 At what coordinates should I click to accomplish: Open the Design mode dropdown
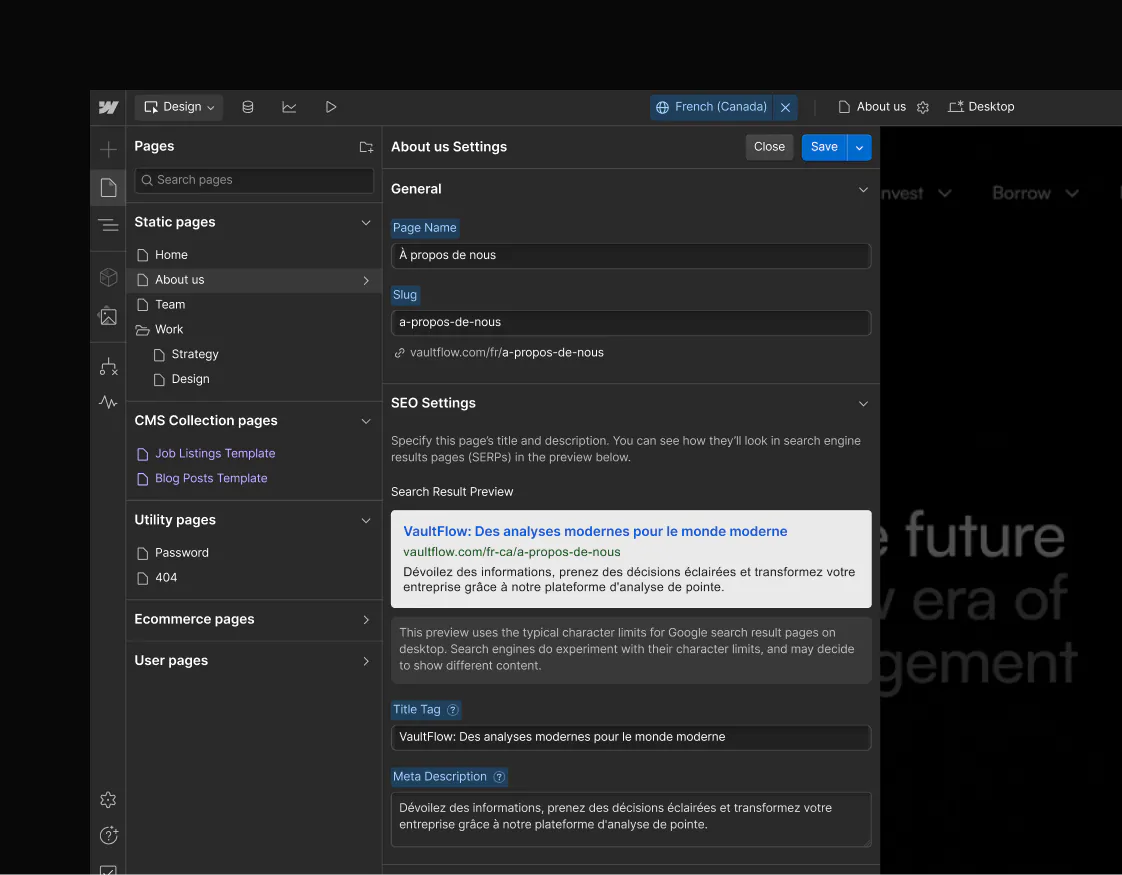coord(179,107)
